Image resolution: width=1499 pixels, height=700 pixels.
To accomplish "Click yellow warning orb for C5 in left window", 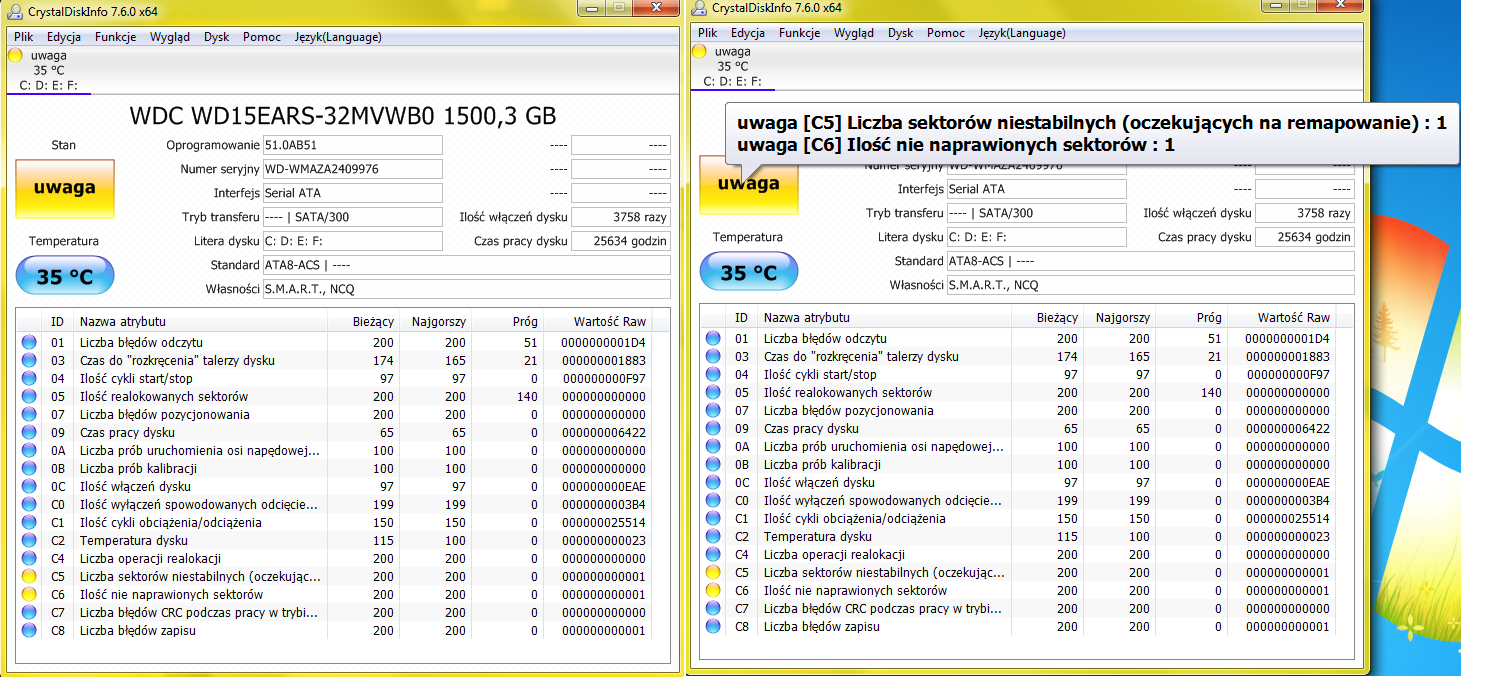I will [x=29, y=576].
